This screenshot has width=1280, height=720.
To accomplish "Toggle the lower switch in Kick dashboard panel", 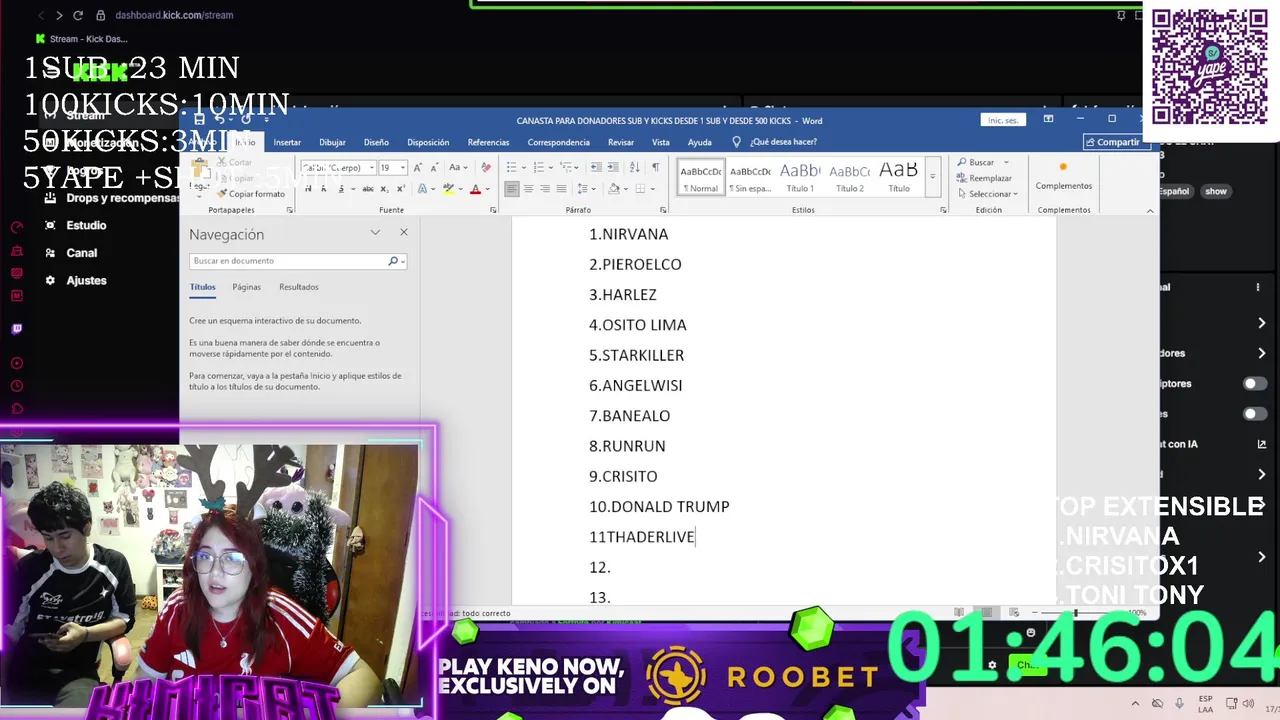I will [1255, 414].
